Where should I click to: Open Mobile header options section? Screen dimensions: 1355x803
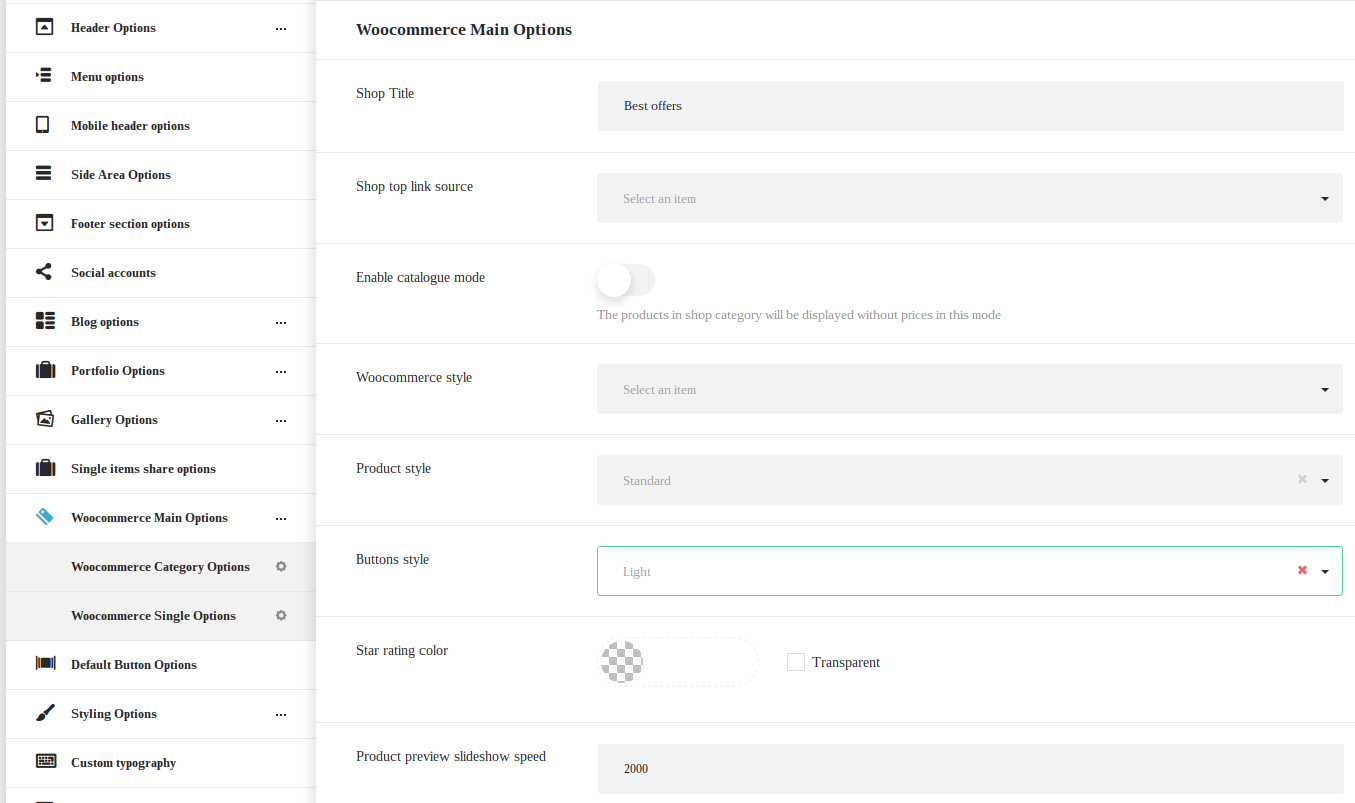[161, 126]
